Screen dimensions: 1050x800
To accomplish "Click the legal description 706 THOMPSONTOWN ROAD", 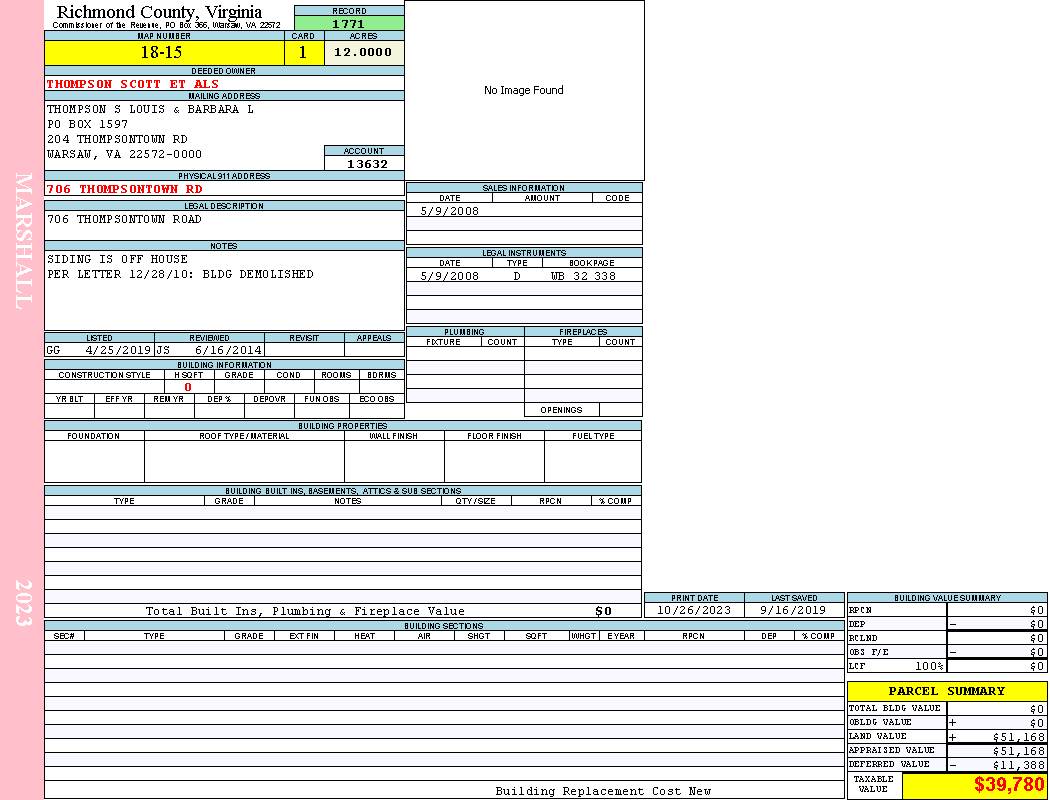I will click(124, 219).
